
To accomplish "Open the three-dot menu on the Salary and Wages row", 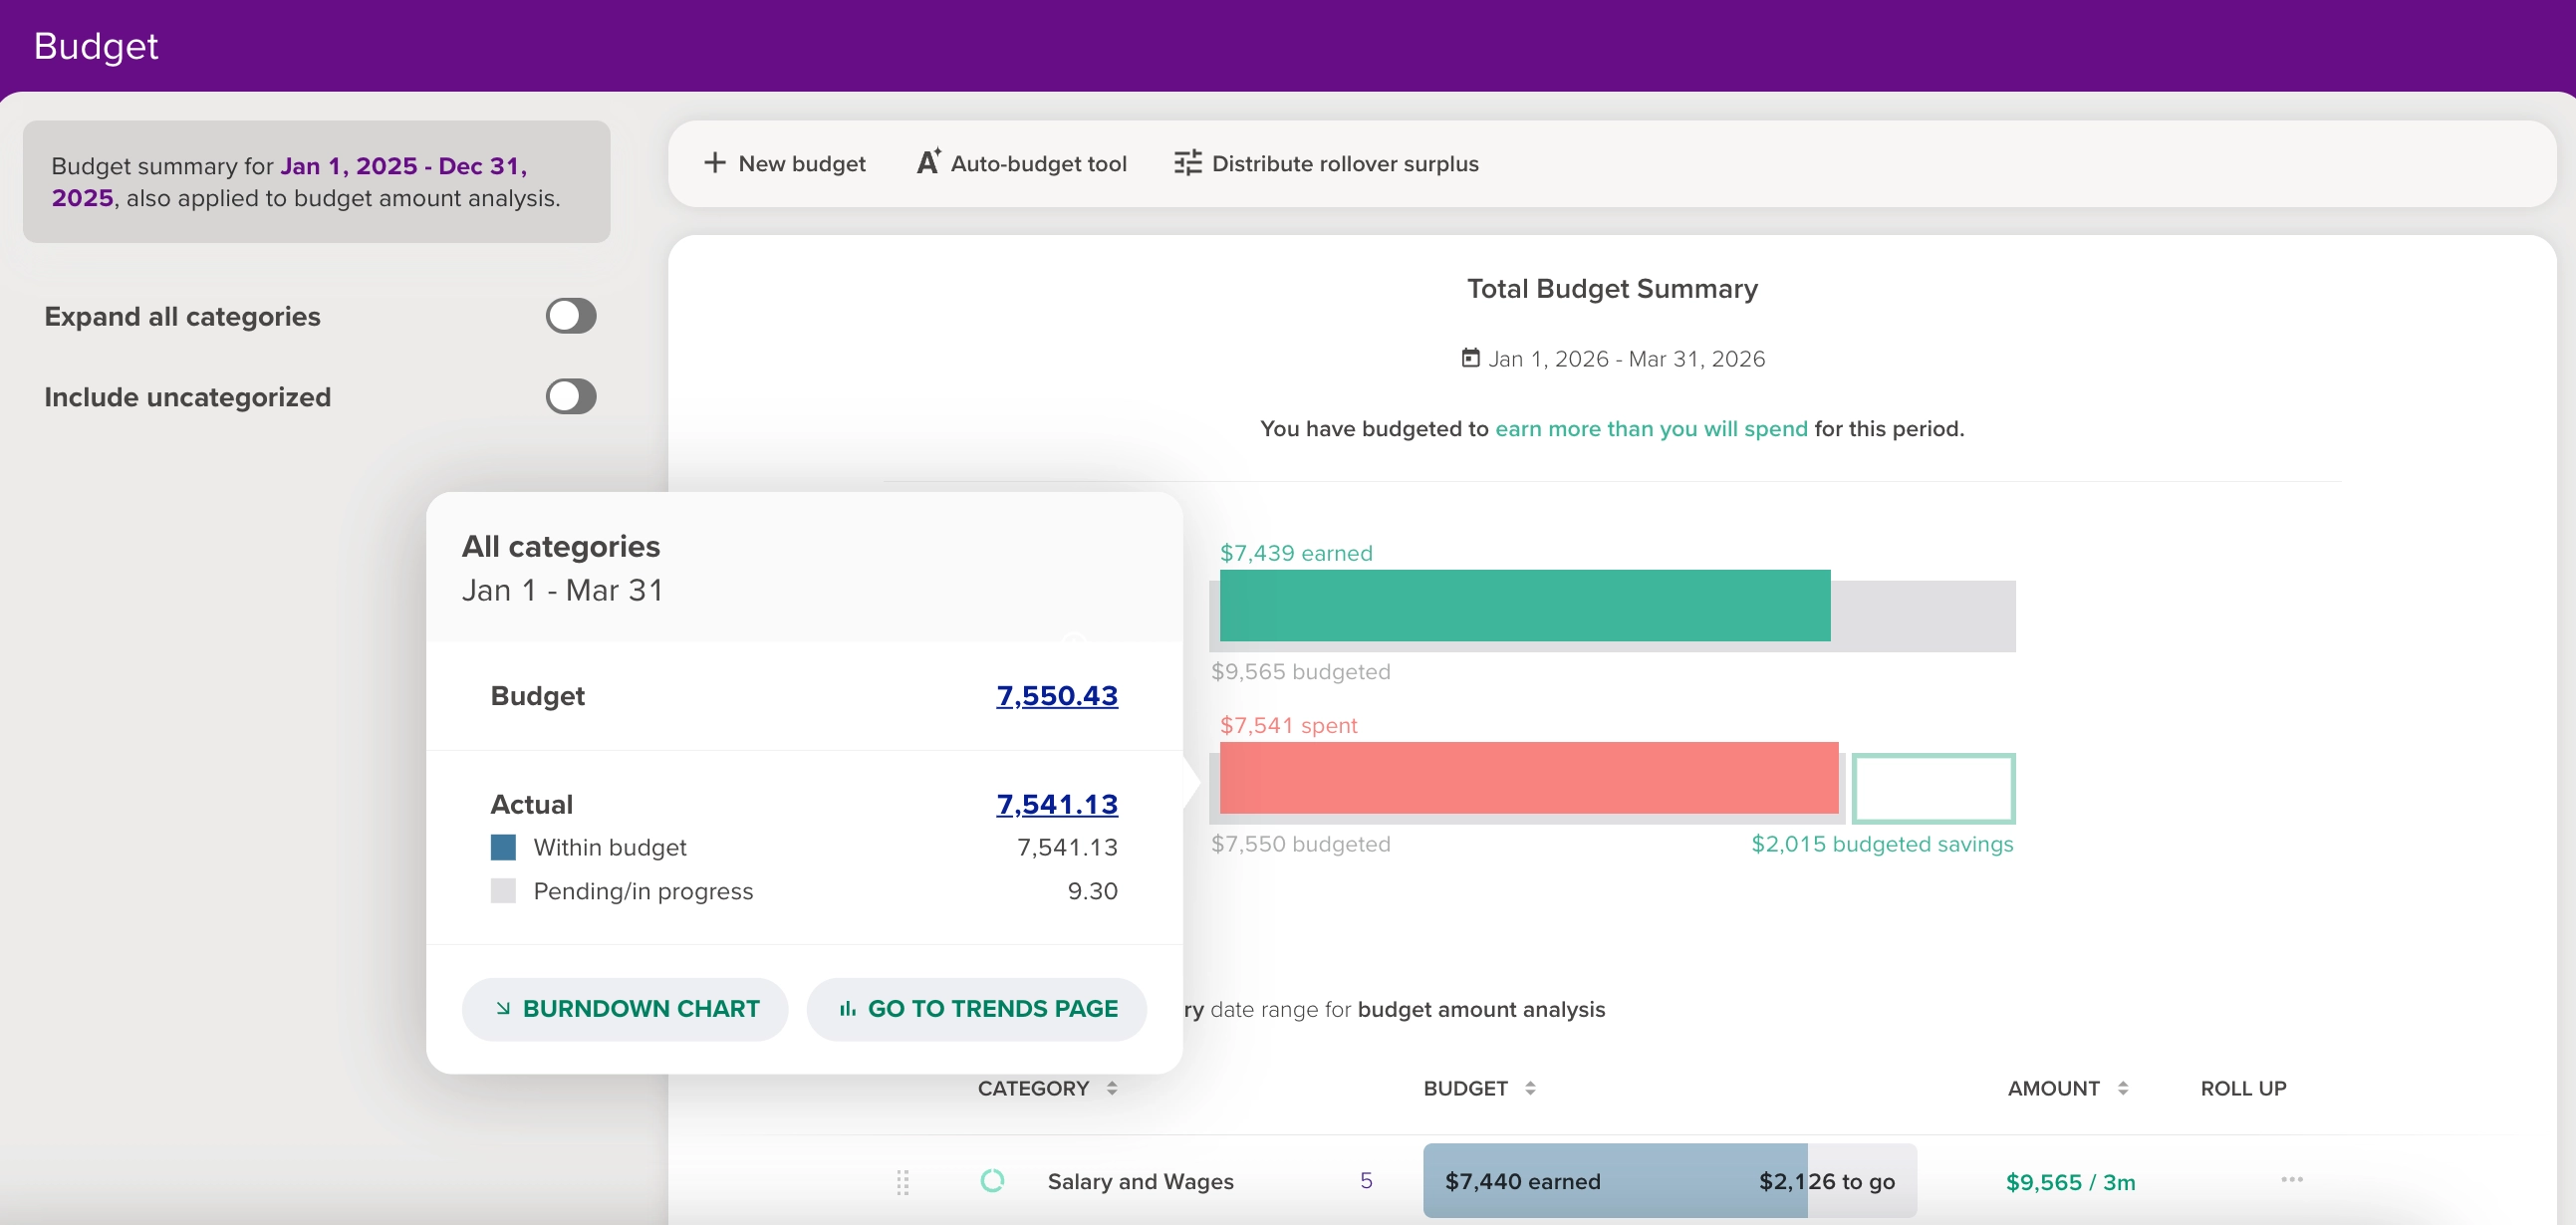I will (2291, 1180).
